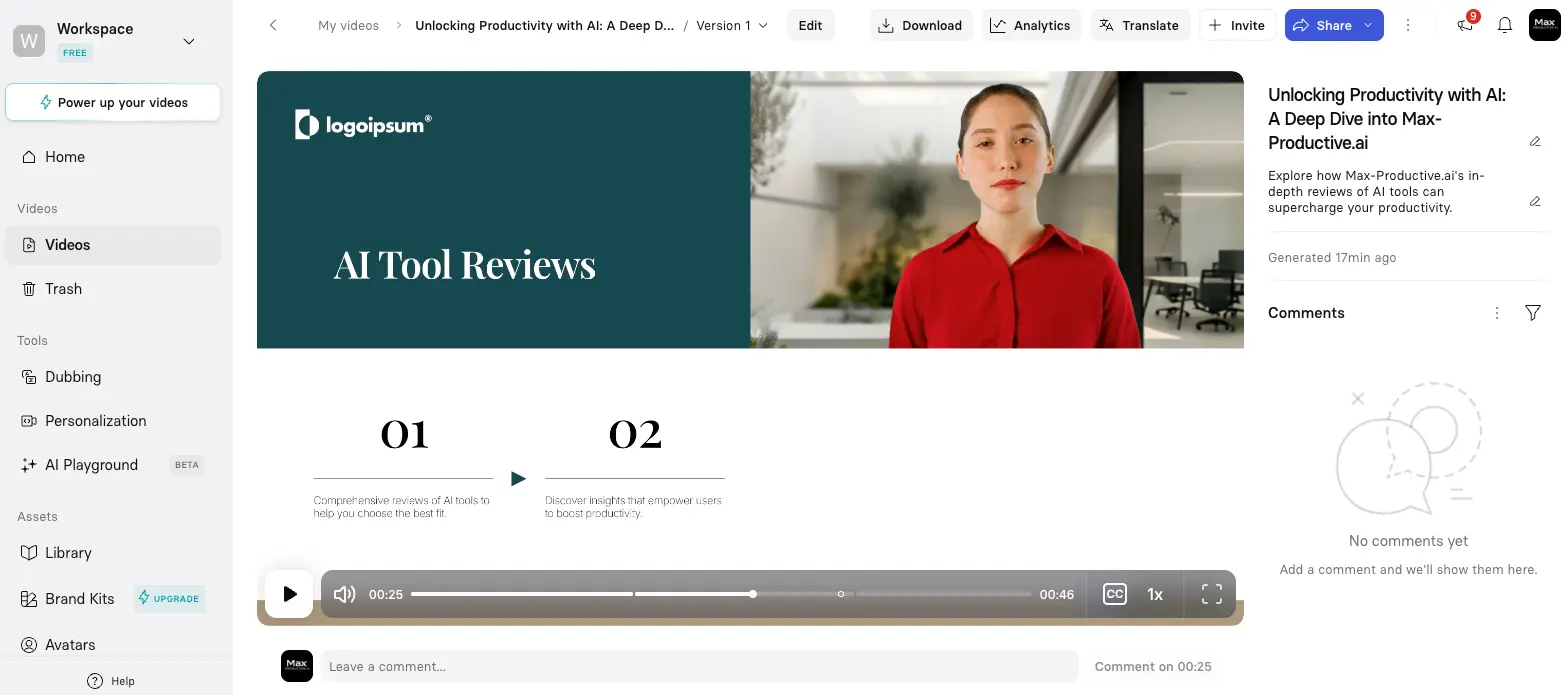Image resolution: width=1565 pixels, height=695 pixels.
Task: Play the video
Action: (x=289, y=594)
